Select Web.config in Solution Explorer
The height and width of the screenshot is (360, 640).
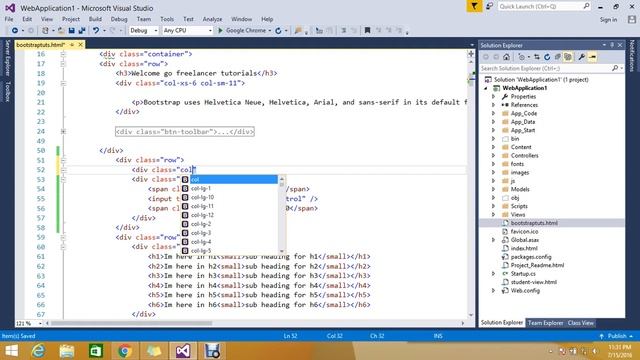[525, 291]
